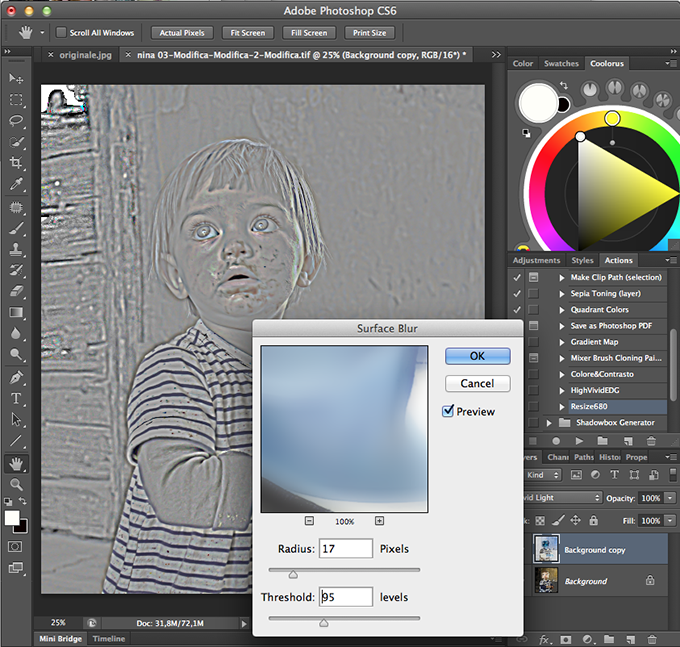Expand the Resize680 action

[x=562, y=407]
